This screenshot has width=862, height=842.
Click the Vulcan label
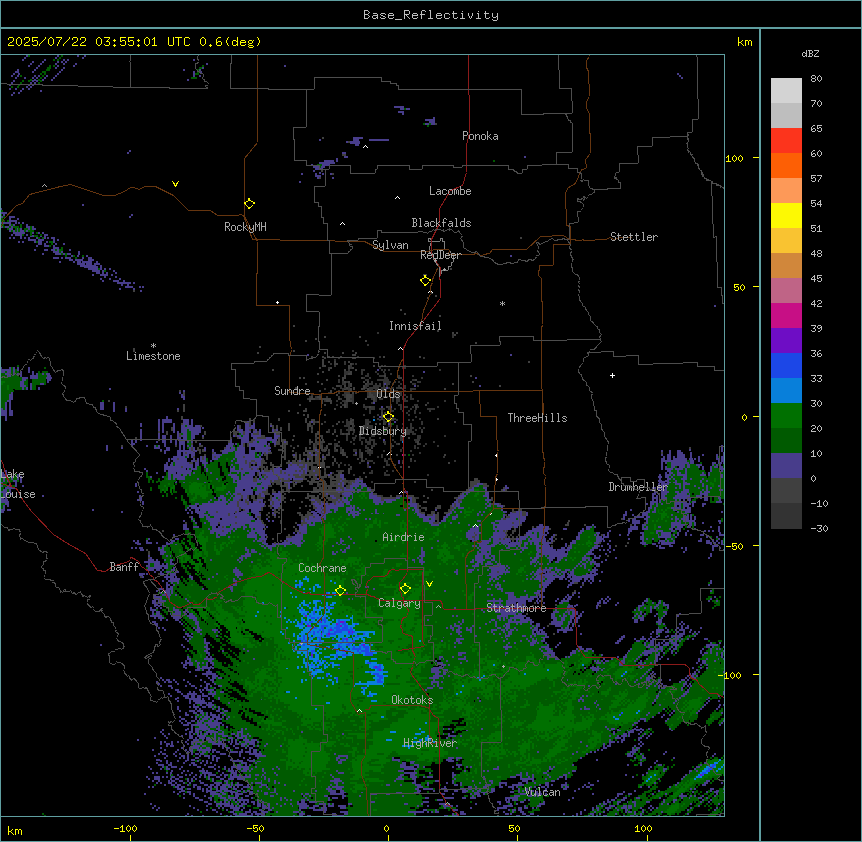click(x=543, y=792)
